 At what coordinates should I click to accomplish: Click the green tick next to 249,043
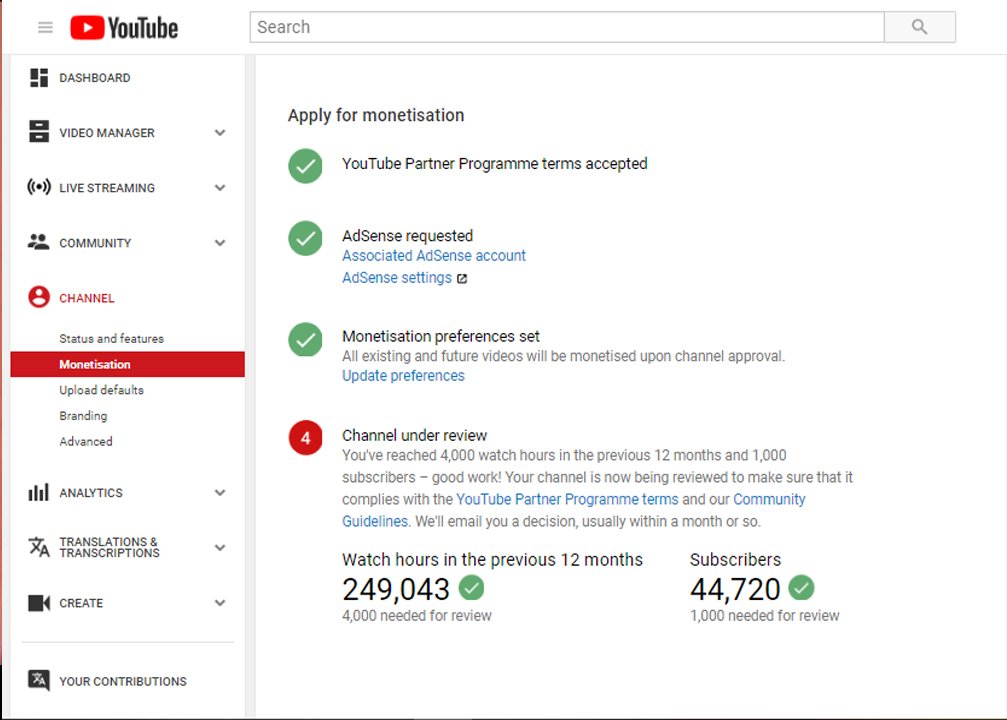click(x=471, y=588)
